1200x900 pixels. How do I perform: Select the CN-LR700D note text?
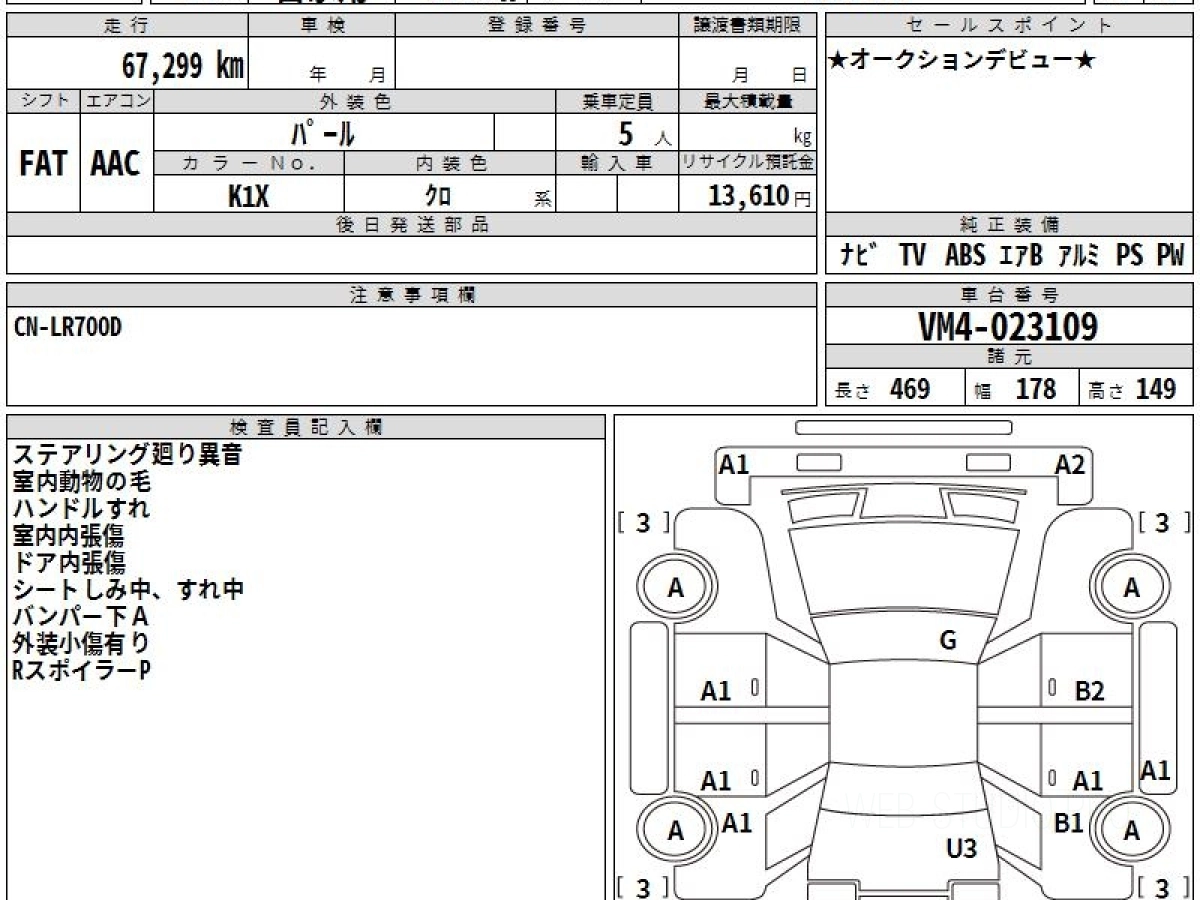point(67,326)
